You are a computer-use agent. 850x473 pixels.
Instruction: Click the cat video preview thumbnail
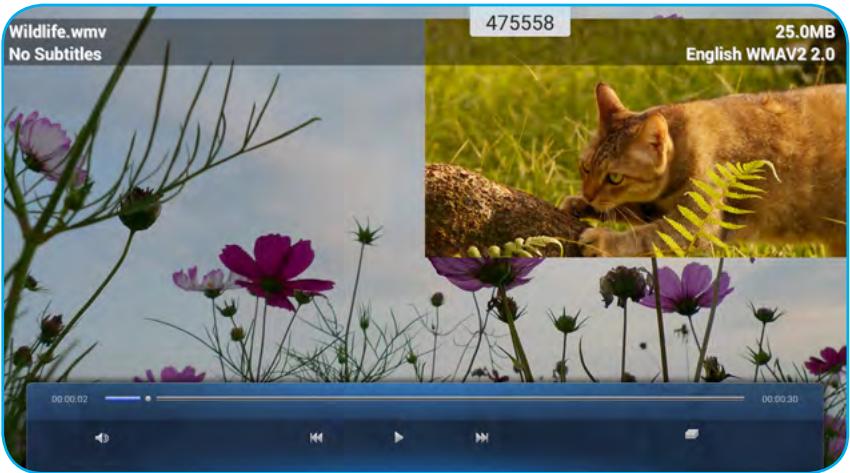click(x=635, y=138)
